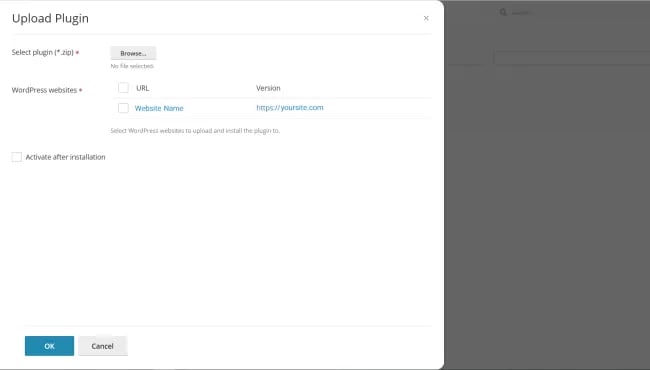This screenshot has height=370, width=650.
Task: Open the https://yoursite.com link
Action: (x=289, y=108)
